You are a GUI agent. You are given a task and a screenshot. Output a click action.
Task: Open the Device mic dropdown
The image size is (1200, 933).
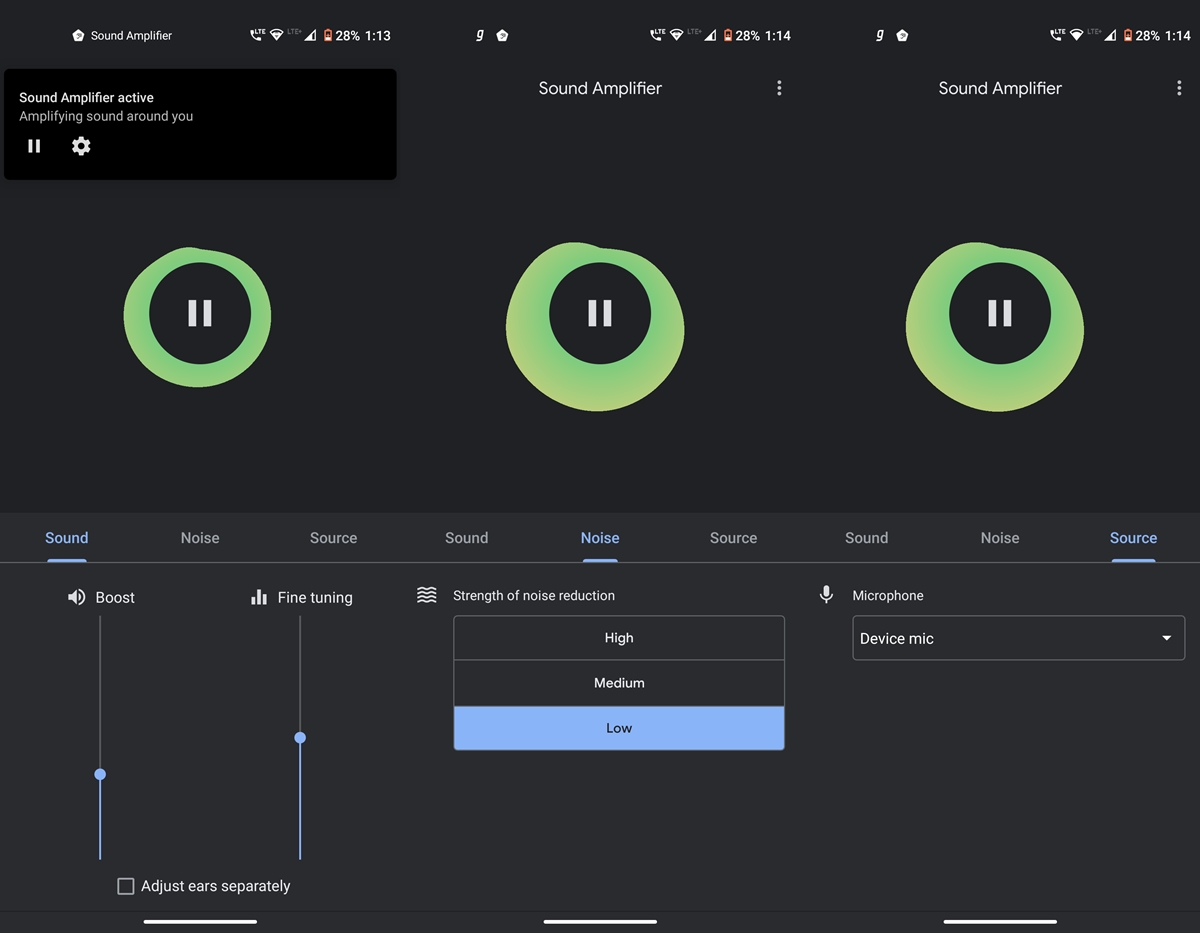tap(1018, 638)
